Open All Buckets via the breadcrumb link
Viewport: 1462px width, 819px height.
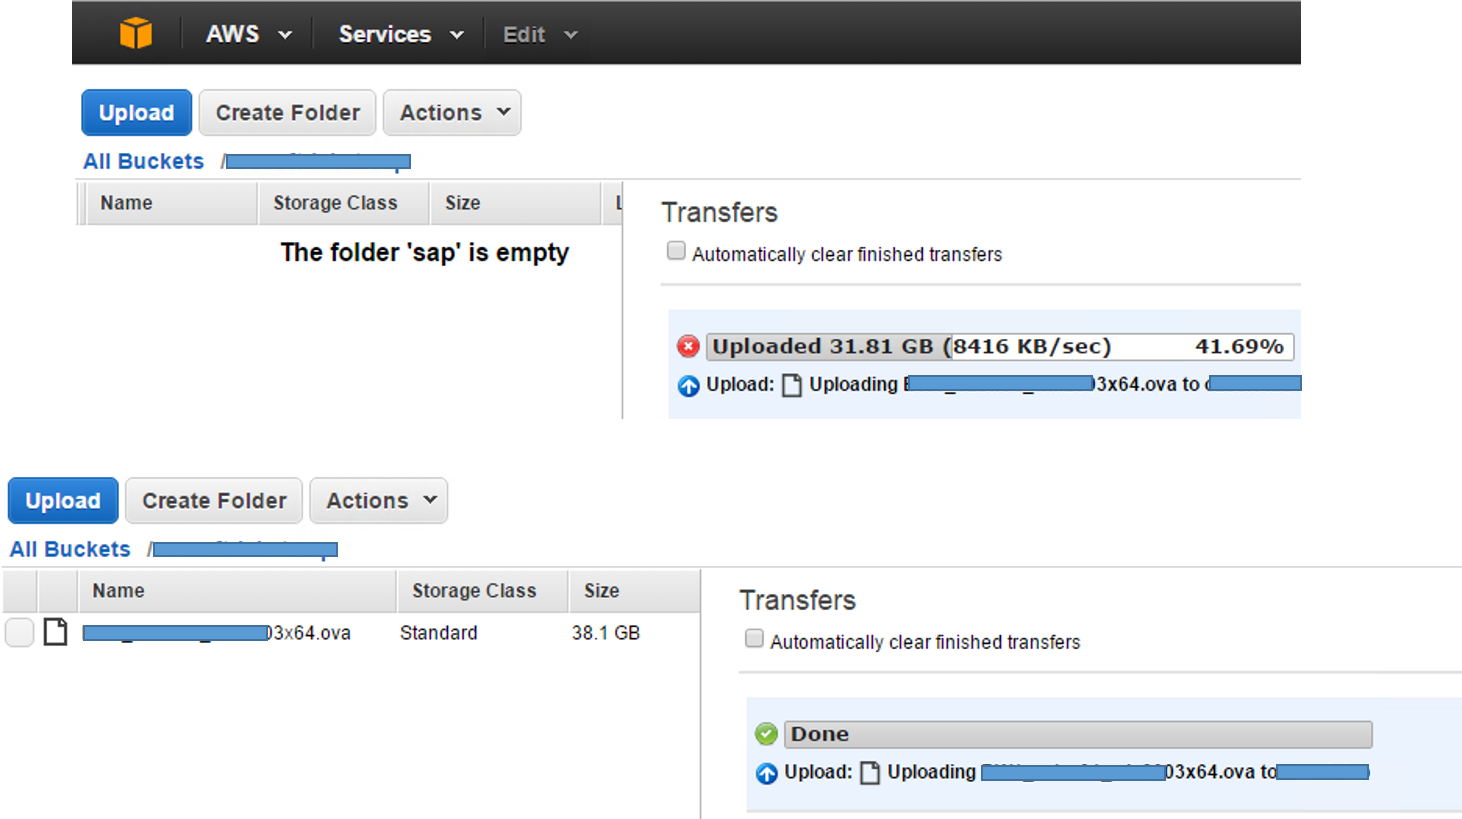click(x=143, y=161)
